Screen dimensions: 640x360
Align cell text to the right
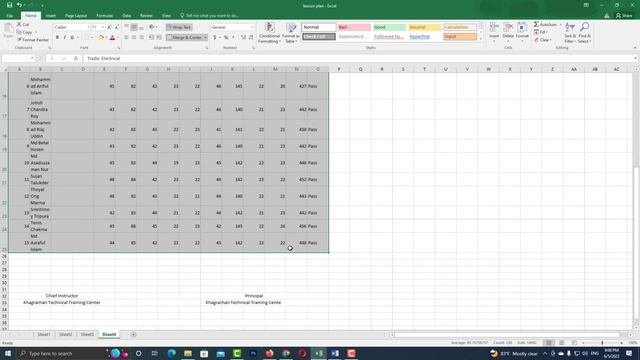141,37
